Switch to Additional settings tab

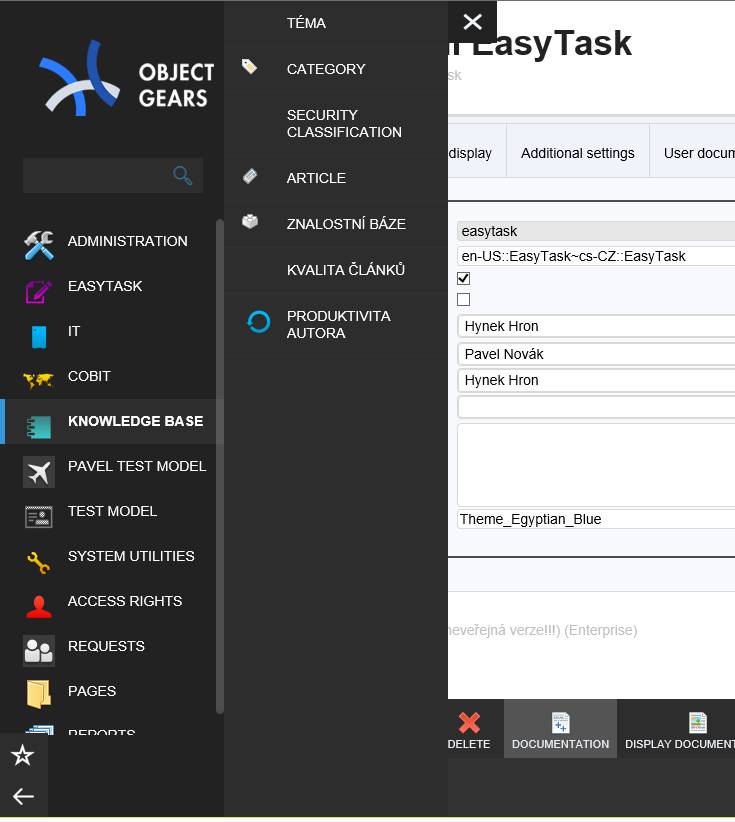578,153
